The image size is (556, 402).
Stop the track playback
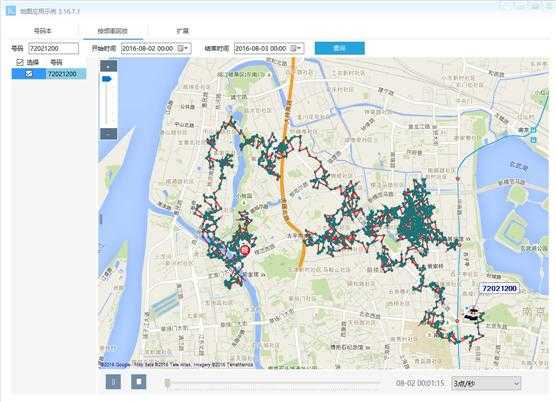[x=139, y=382]
